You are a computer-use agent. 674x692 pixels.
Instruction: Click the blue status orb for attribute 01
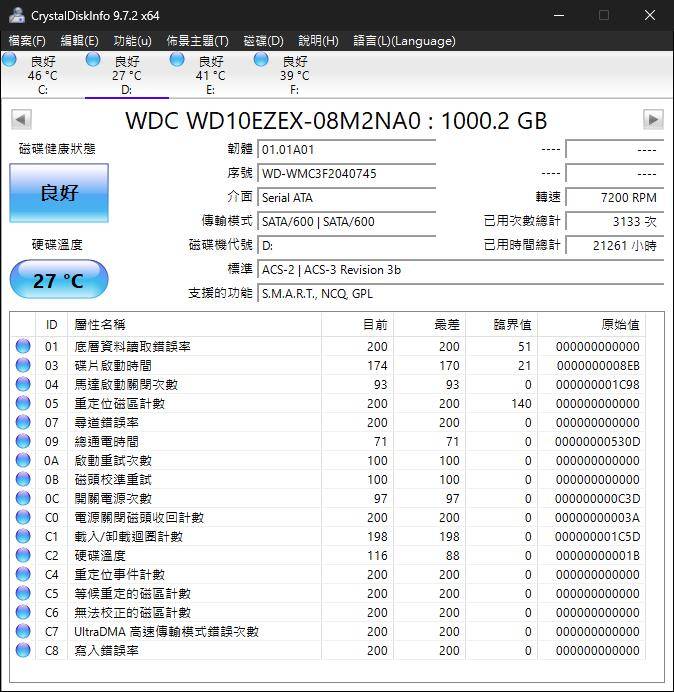(23, 346)
